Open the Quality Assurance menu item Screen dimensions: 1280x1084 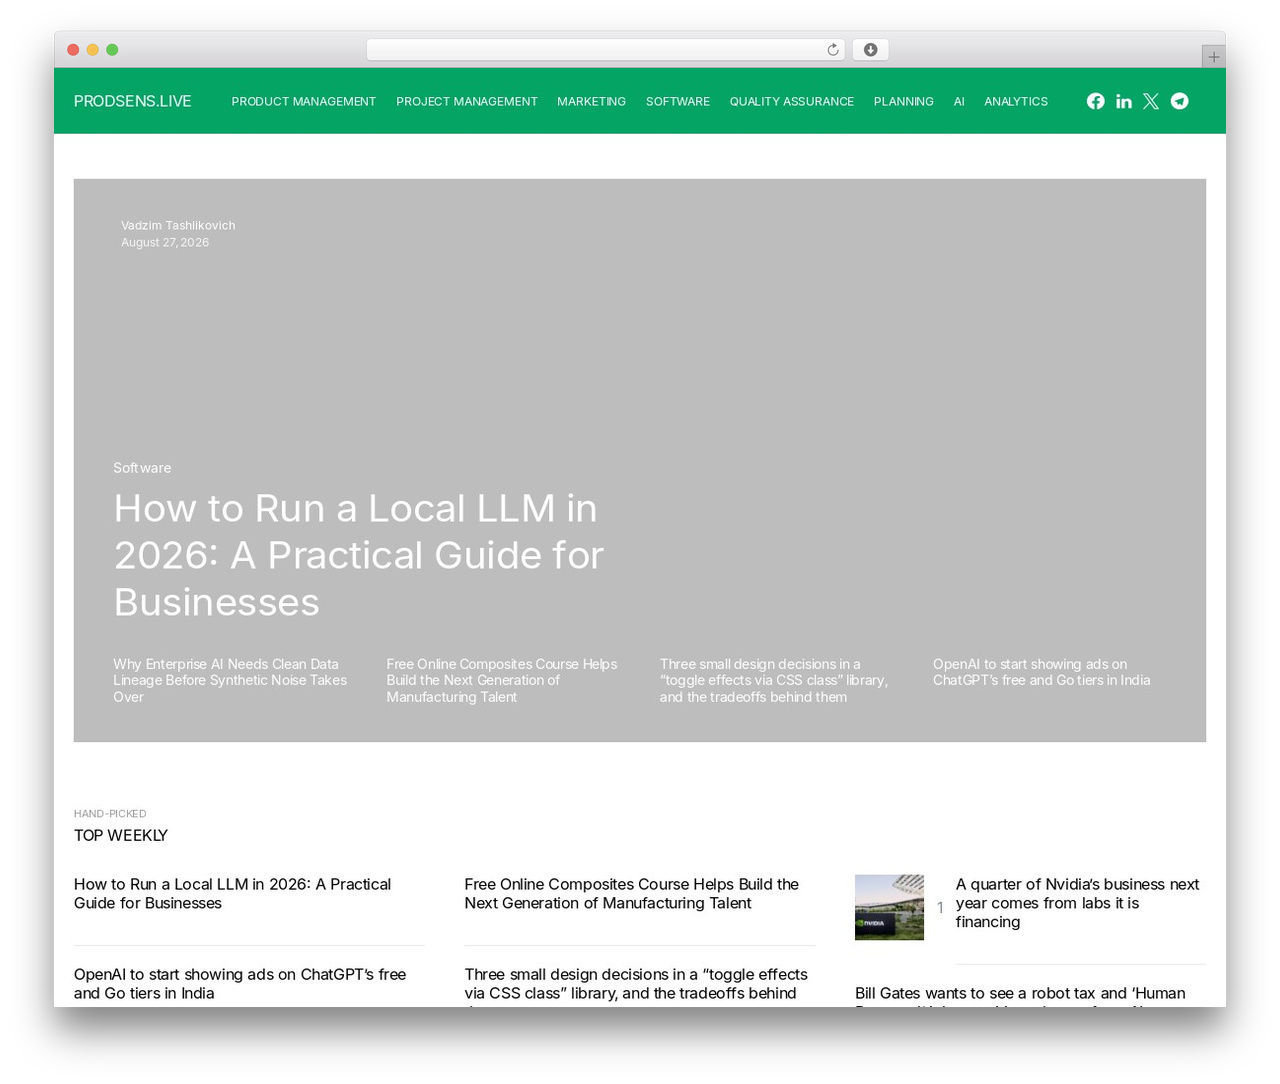pos(792,102)
